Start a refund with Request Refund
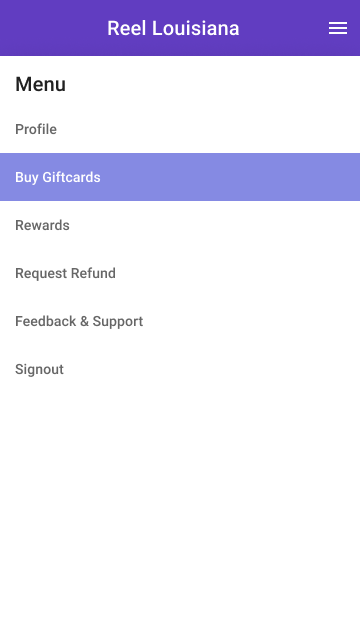The image size is (360, 640). [180, 273]
